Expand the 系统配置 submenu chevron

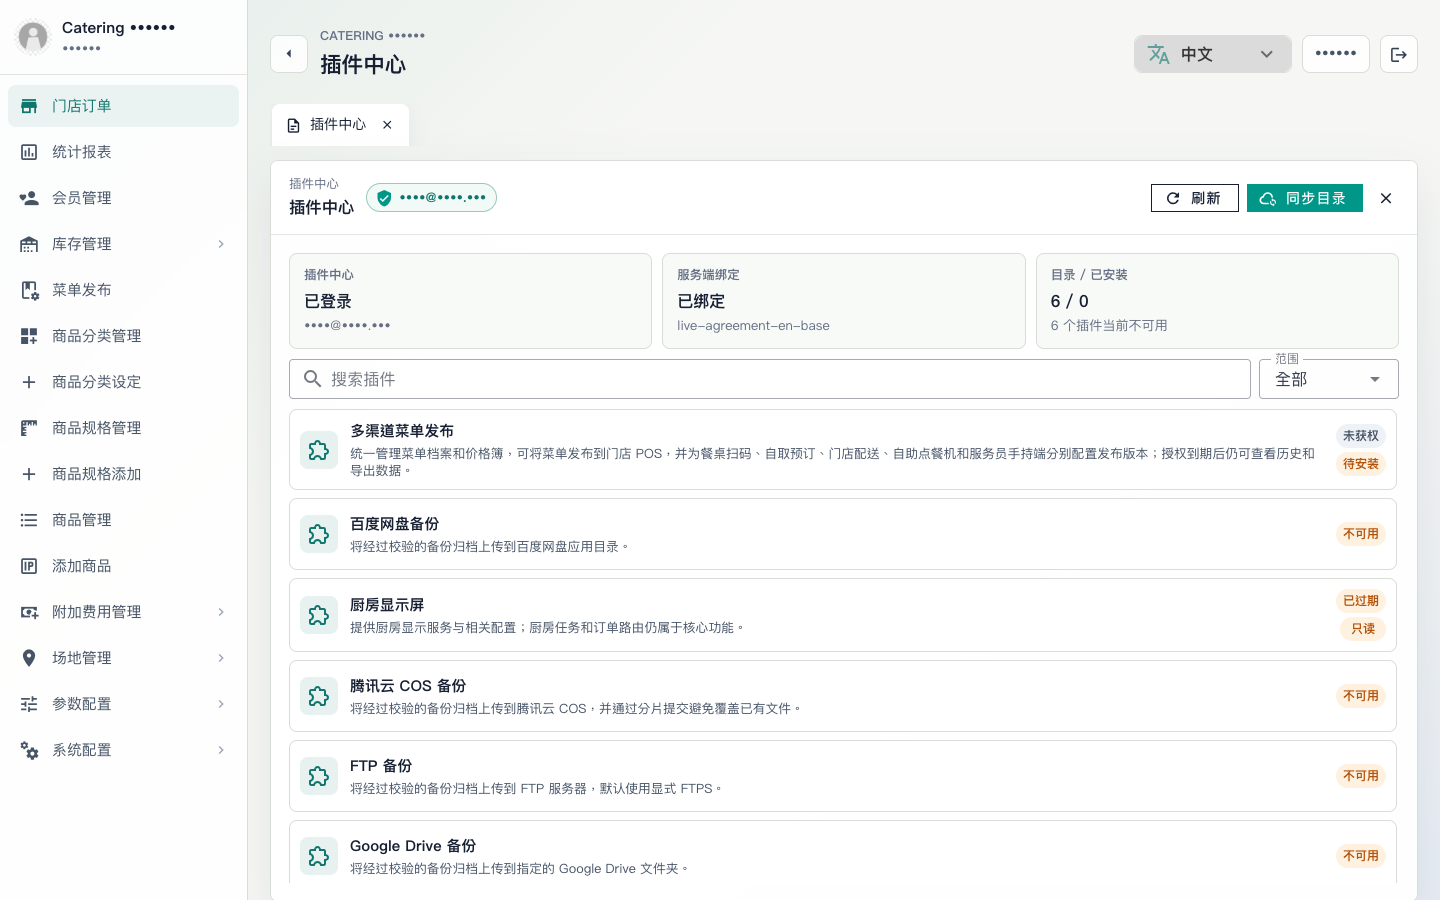(221, 750)
